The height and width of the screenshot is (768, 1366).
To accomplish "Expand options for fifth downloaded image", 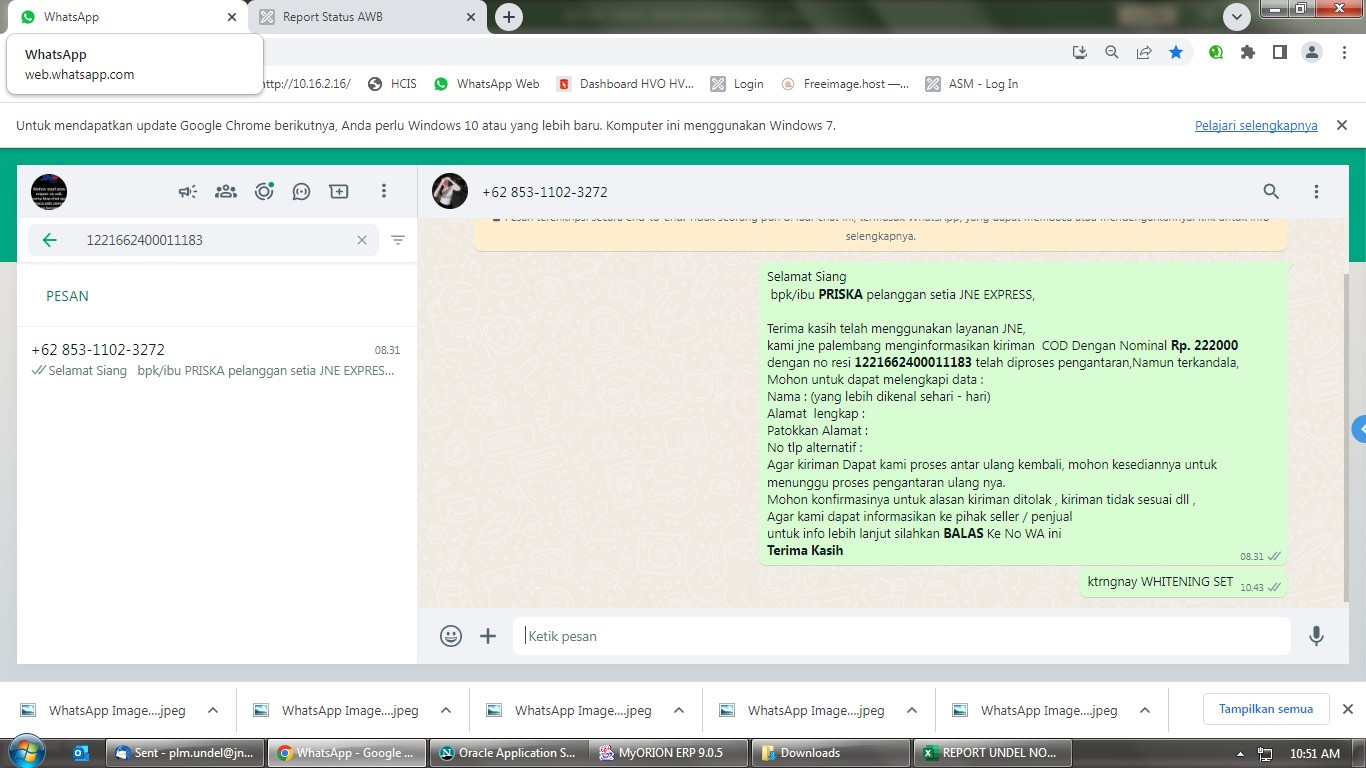I will pyautogui.click(x=1145, y=711).
